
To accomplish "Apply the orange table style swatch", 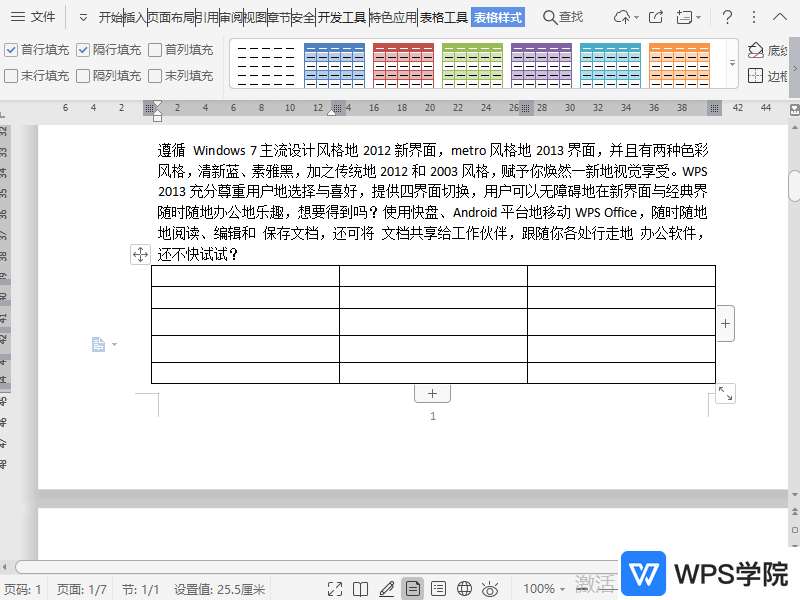I will click(679, 63).
